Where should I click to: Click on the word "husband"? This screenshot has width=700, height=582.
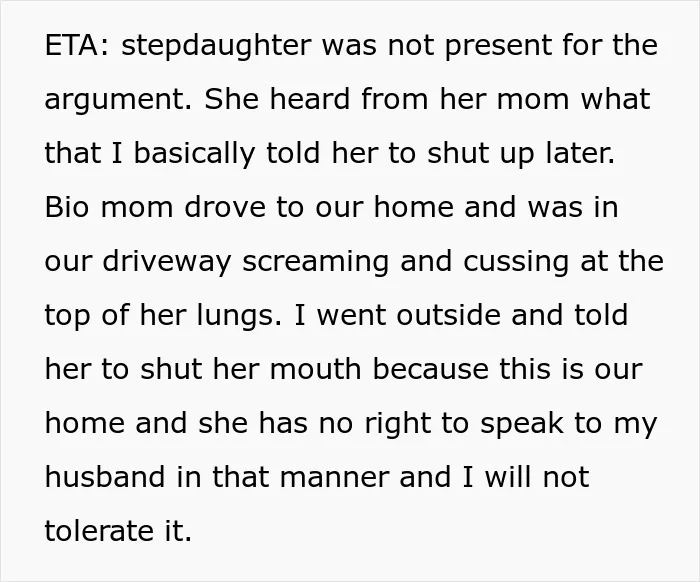point(105,476)
